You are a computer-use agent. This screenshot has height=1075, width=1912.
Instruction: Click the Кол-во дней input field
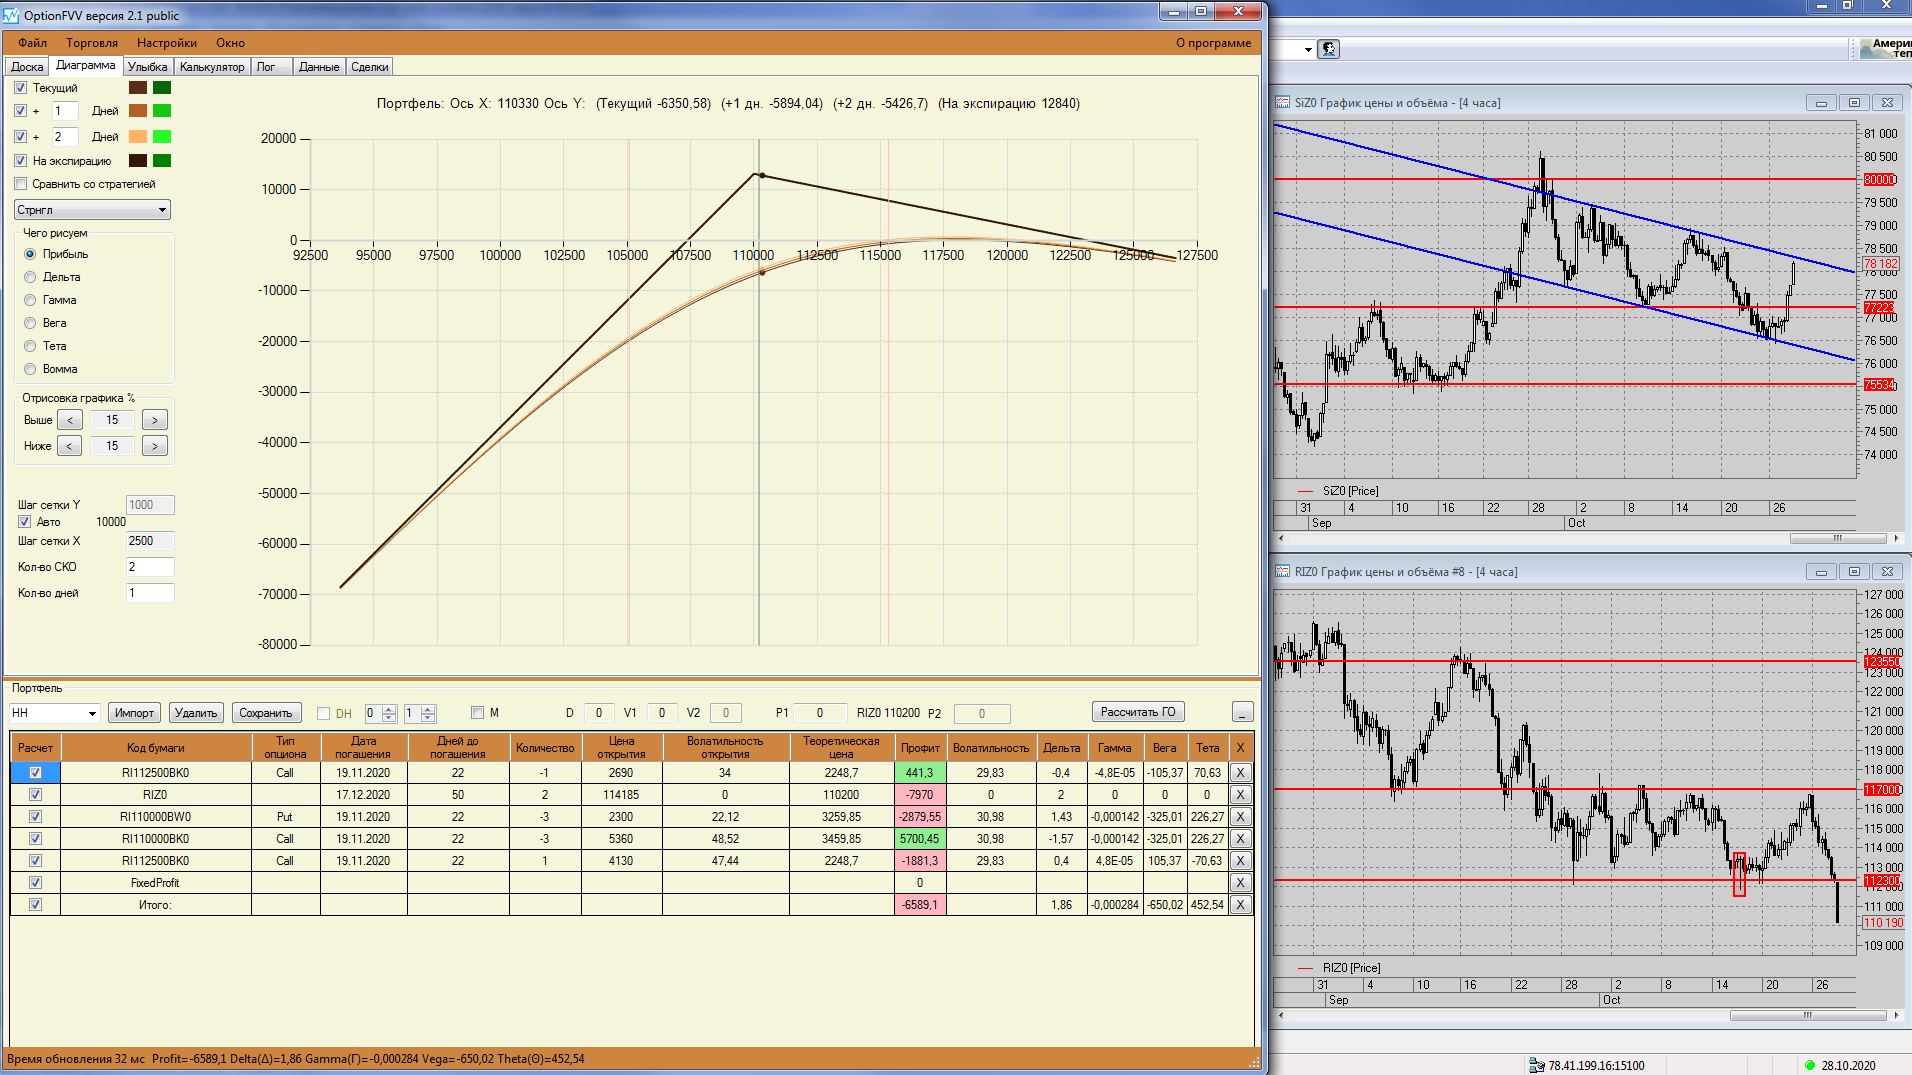(150, 593)
